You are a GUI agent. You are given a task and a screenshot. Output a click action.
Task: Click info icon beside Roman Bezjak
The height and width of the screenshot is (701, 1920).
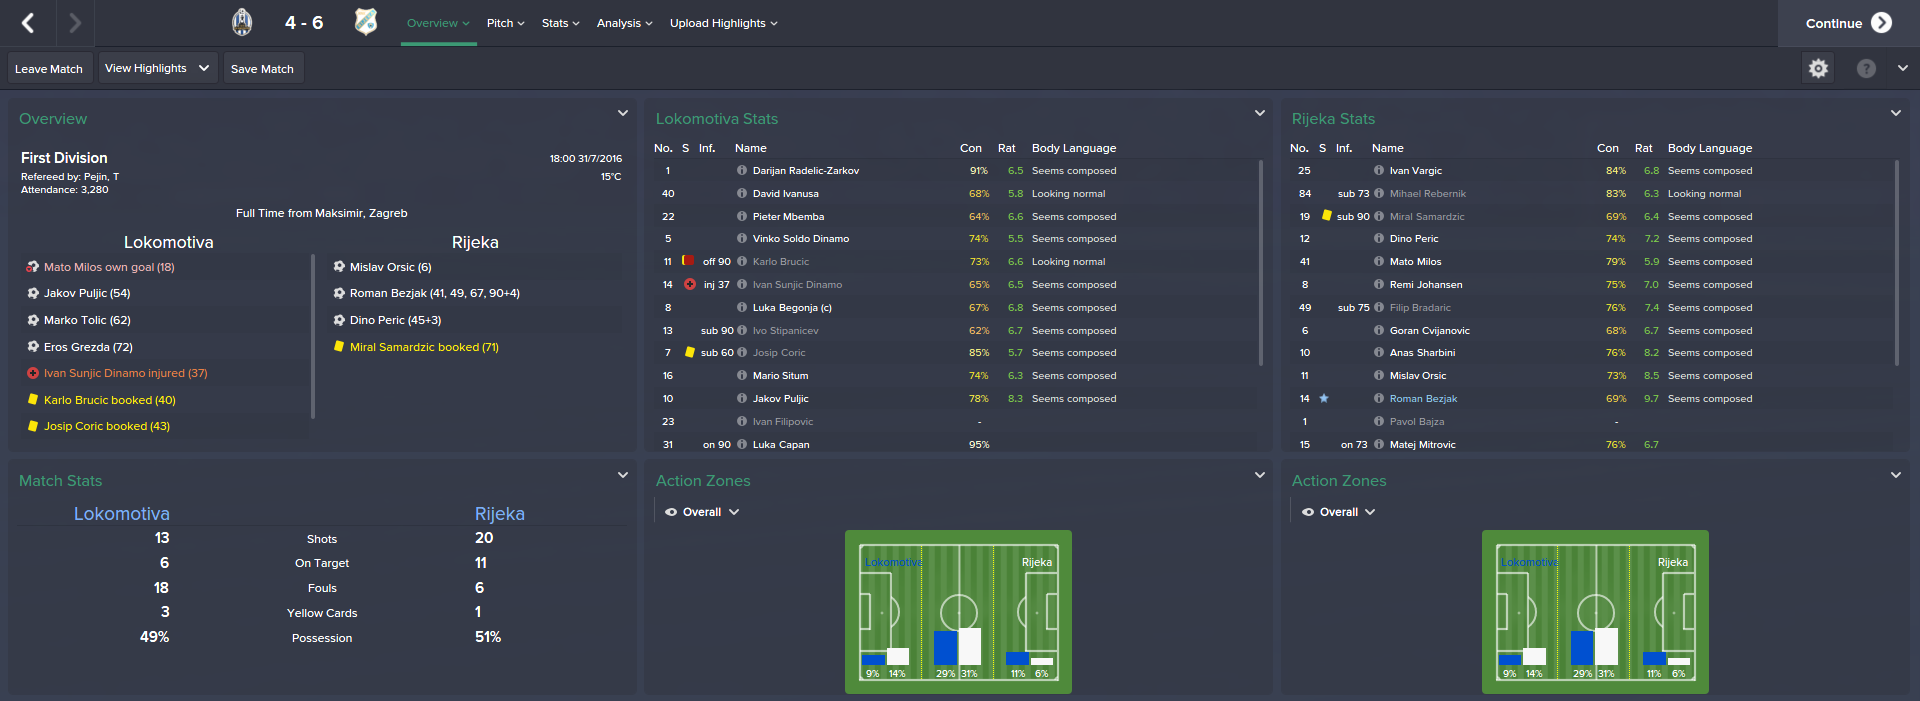coord(1379,399)
